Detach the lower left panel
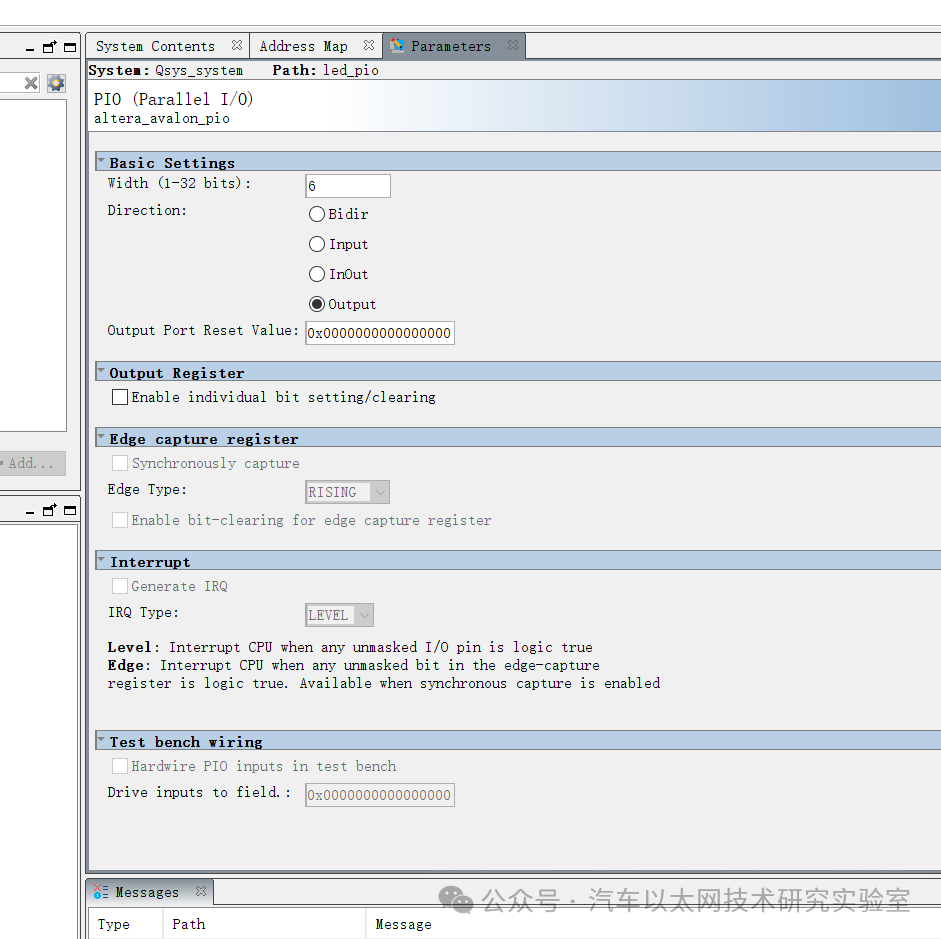Screen dimensions: 941x939 (50, 510)
